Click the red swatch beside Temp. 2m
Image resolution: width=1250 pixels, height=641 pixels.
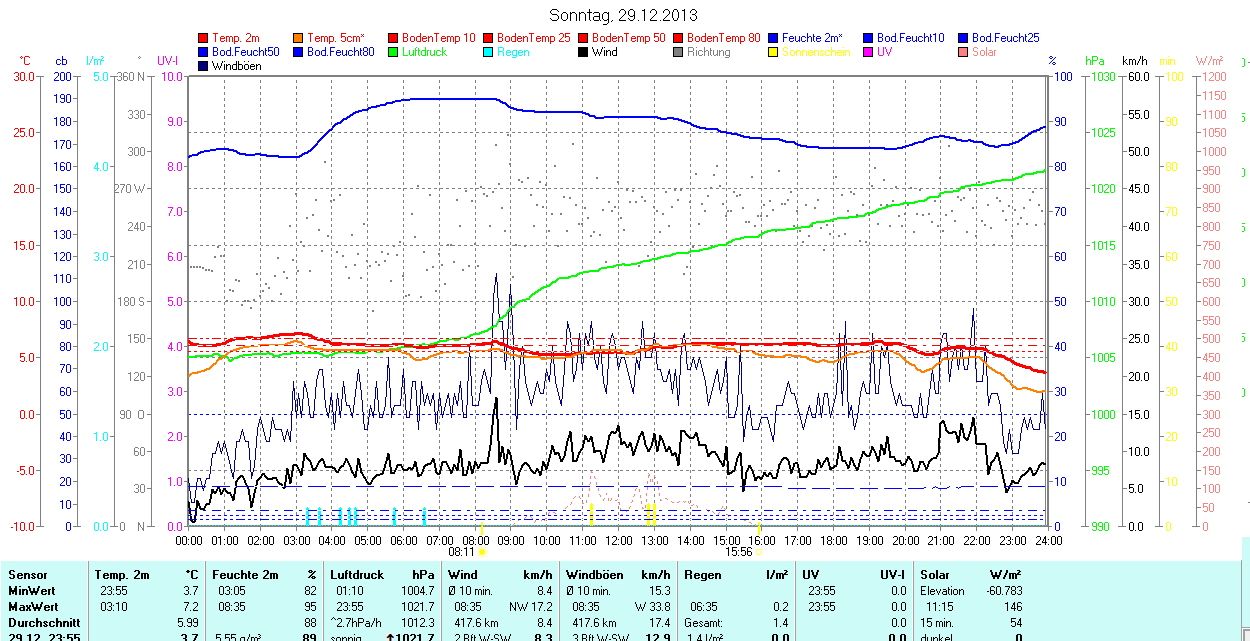pyautogui.click(x=204, y=38)
